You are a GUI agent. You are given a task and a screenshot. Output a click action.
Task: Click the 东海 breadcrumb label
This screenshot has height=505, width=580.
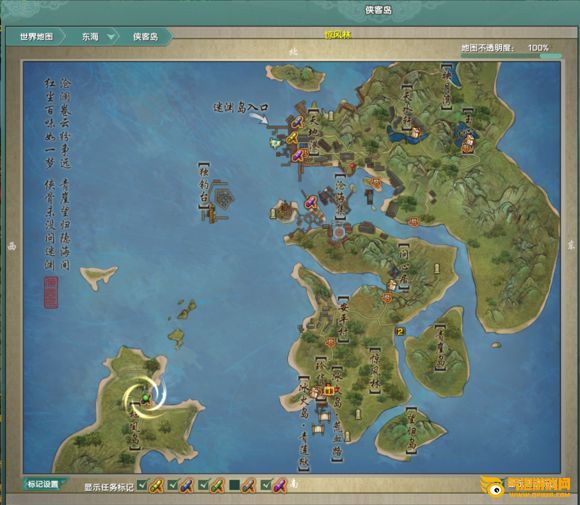[90, 37]
